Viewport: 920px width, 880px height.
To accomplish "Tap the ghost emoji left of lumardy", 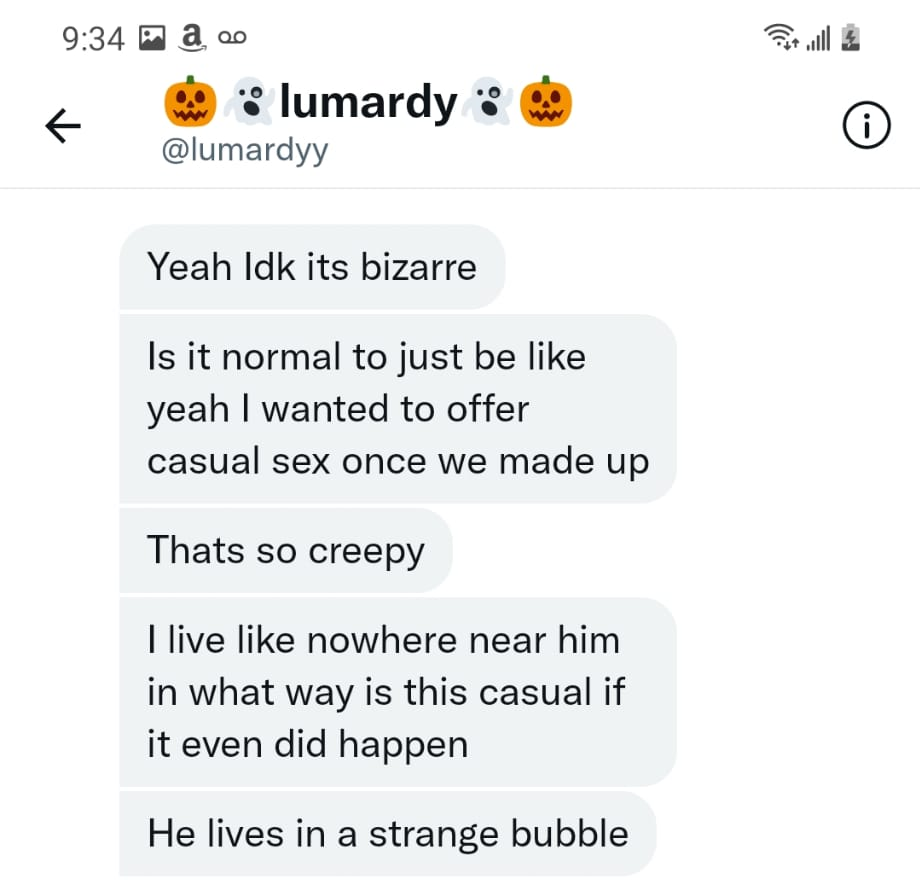I will (x=249, y=101).
